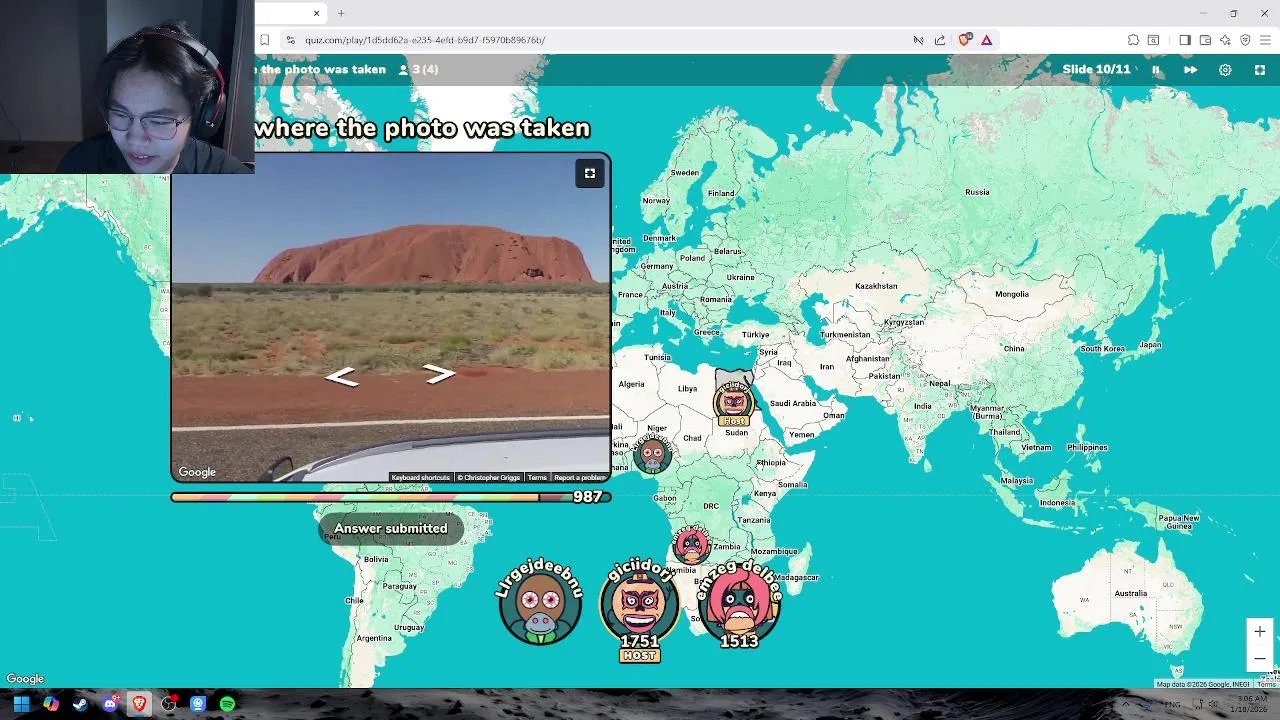Expand the Street View photo to fullscreen
Screen dimensions: 1280x720
point(590,173)
